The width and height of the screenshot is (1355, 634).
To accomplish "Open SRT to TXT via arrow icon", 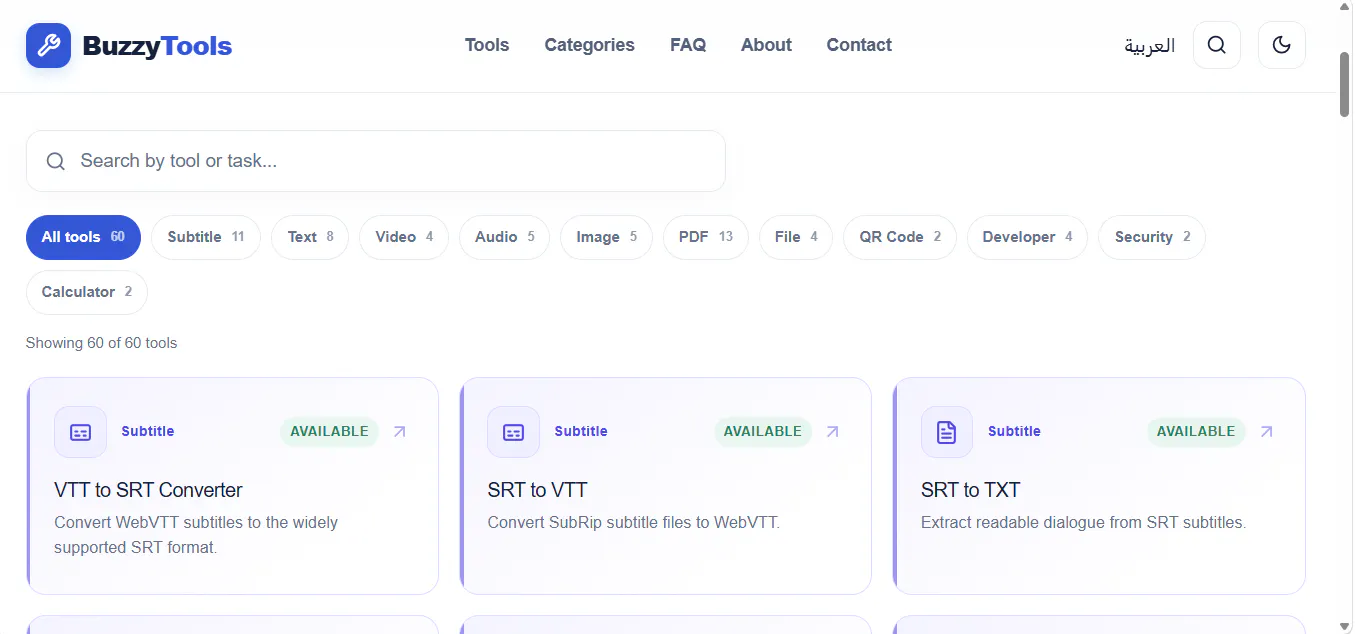I will click(x=1266, y=432).
